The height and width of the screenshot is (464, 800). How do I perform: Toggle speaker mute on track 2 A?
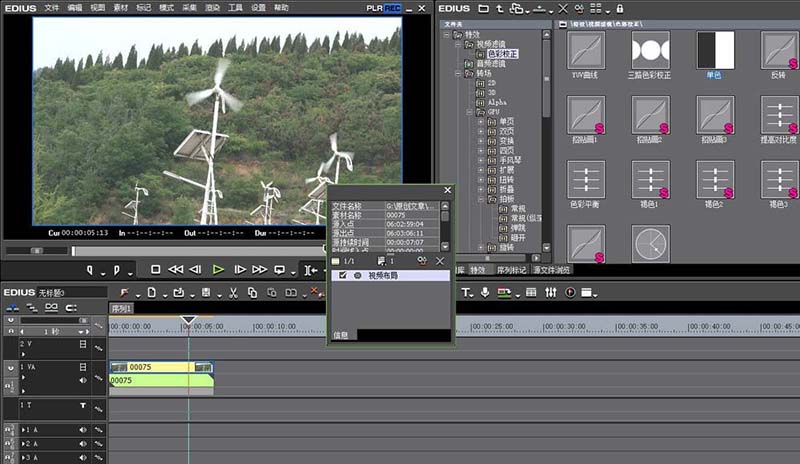pyautogui.click(x=83, y=444)
